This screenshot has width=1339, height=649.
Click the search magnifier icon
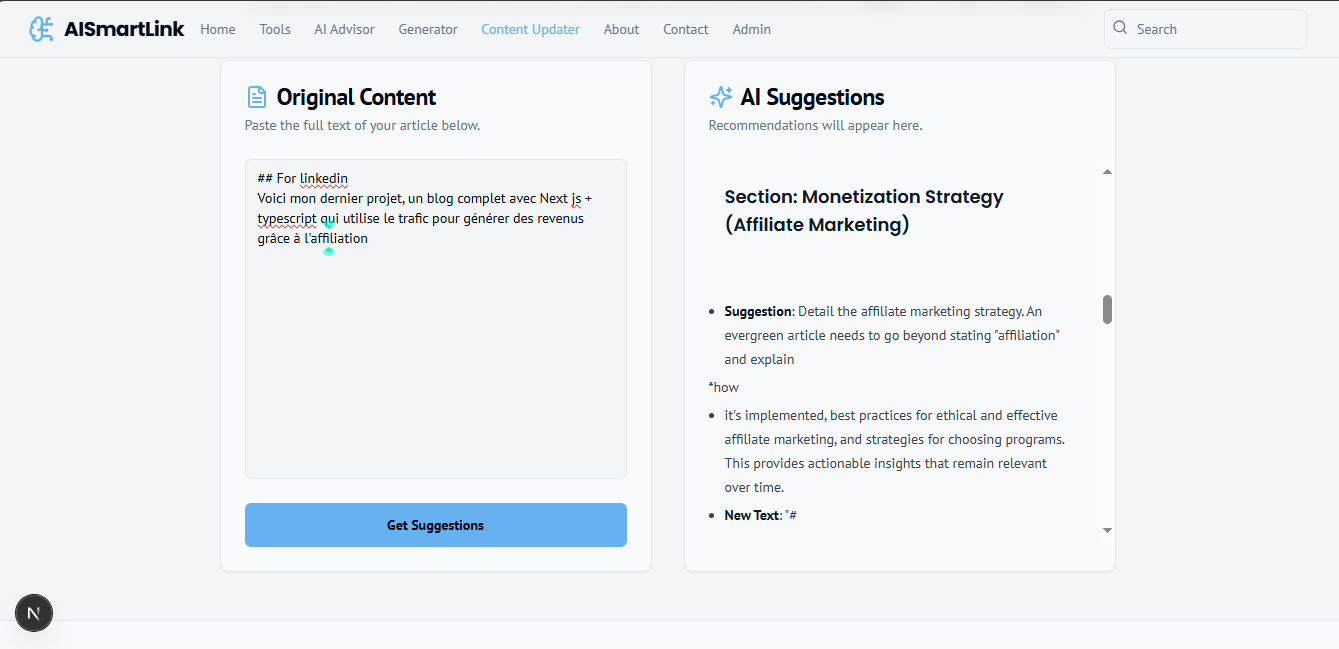[1120, 28]
